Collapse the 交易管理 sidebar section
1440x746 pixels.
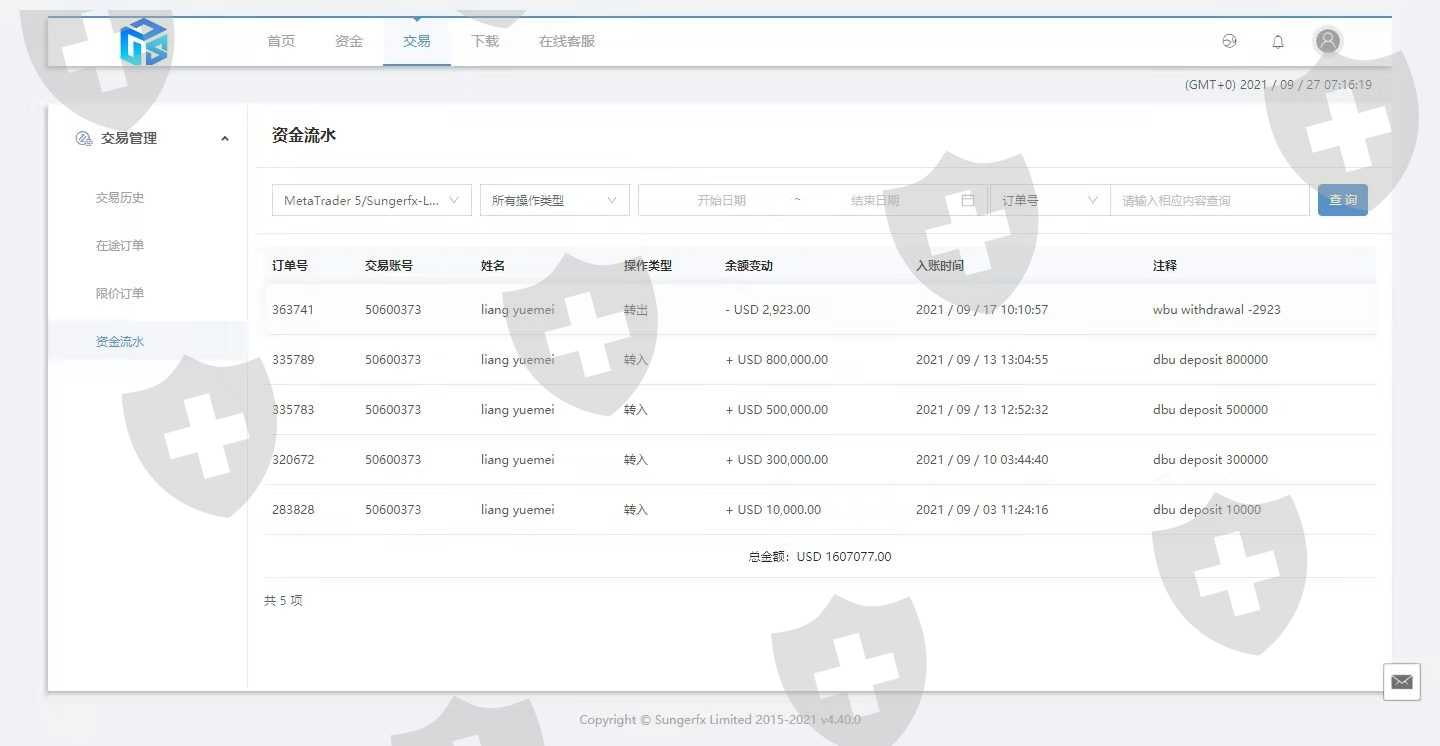(225, 138)
